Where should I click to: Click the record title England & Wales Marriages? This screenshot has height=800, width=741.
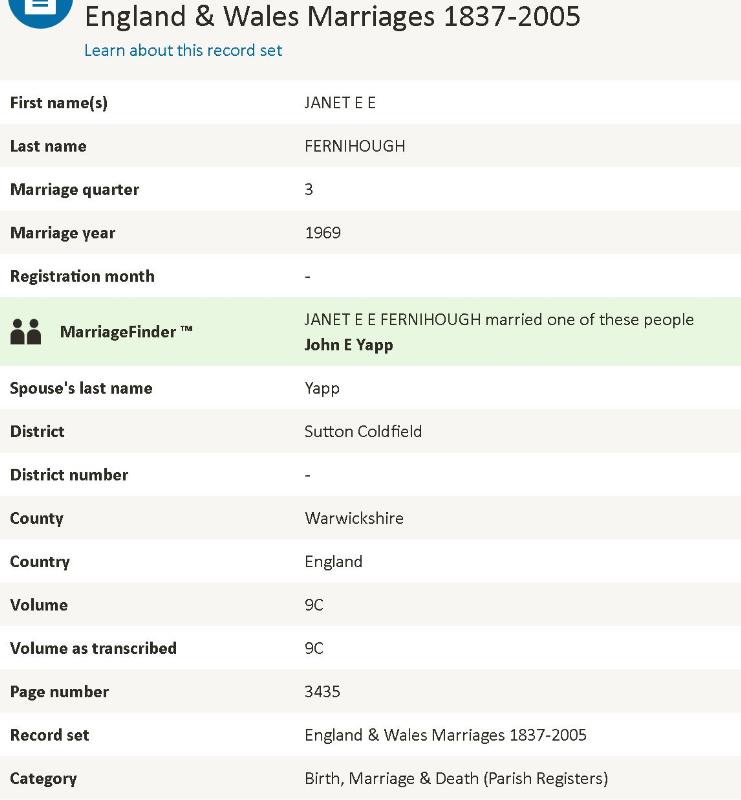coord(332,16)
